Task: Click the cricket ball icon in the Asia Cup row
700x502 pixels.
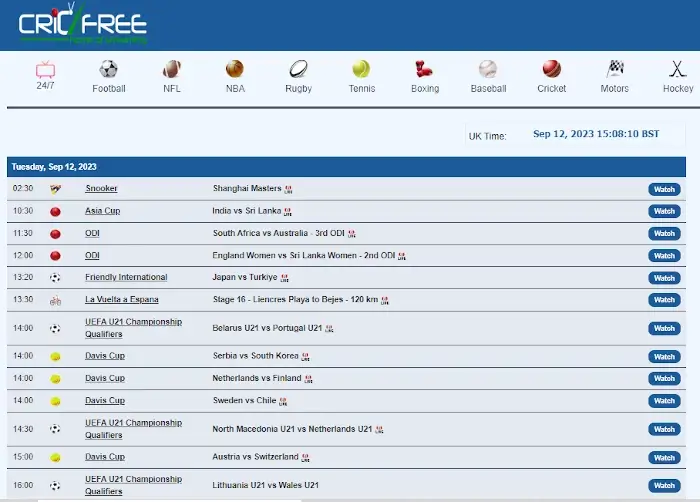Action: pyautogui.click(x=55, y=212)
